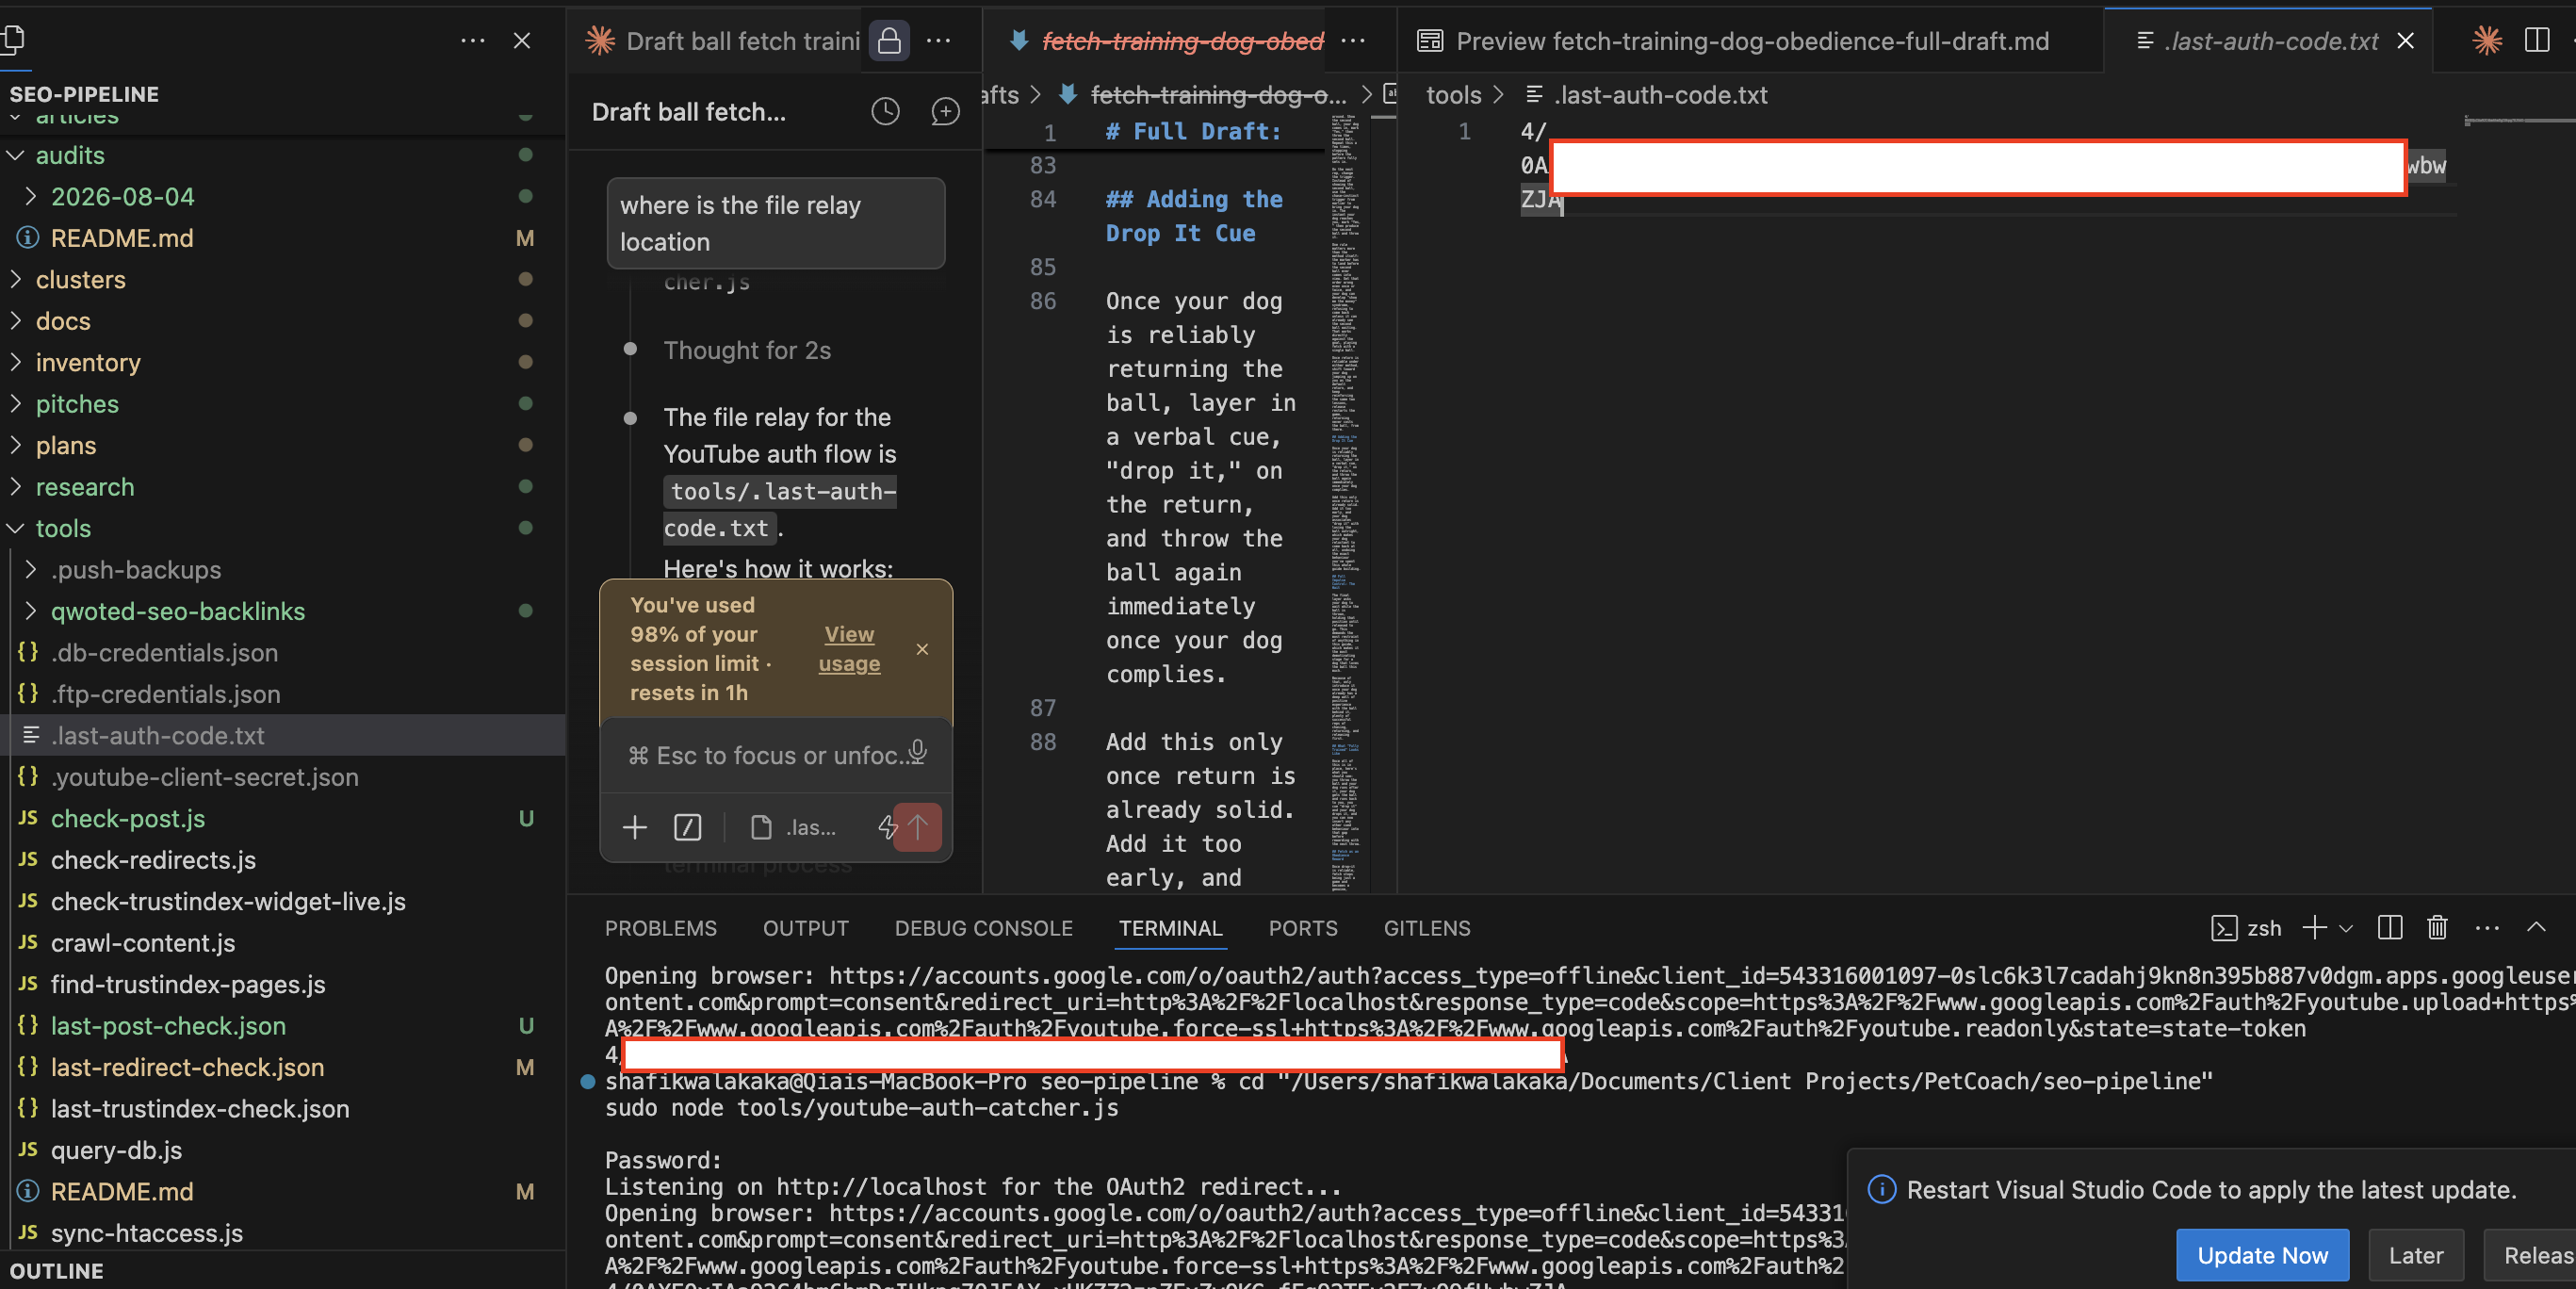The image size is (2576, 1289).
Task: Split the terminal panel
Action: pos(2390,928)
